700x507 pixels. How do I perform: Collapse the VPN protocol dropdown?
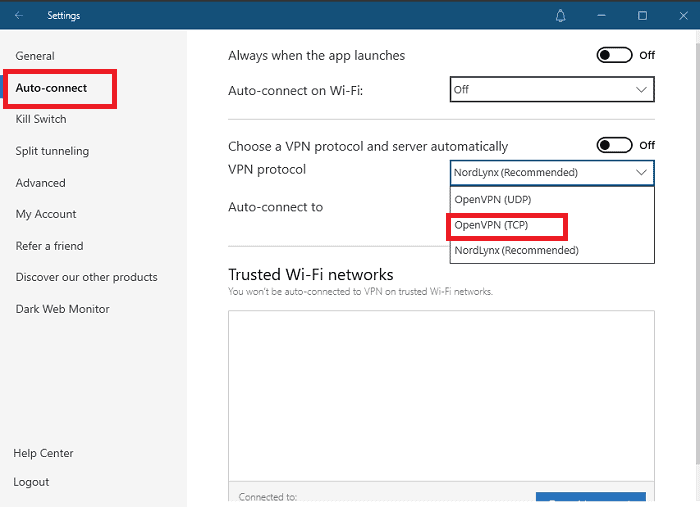tap(552, 173)
